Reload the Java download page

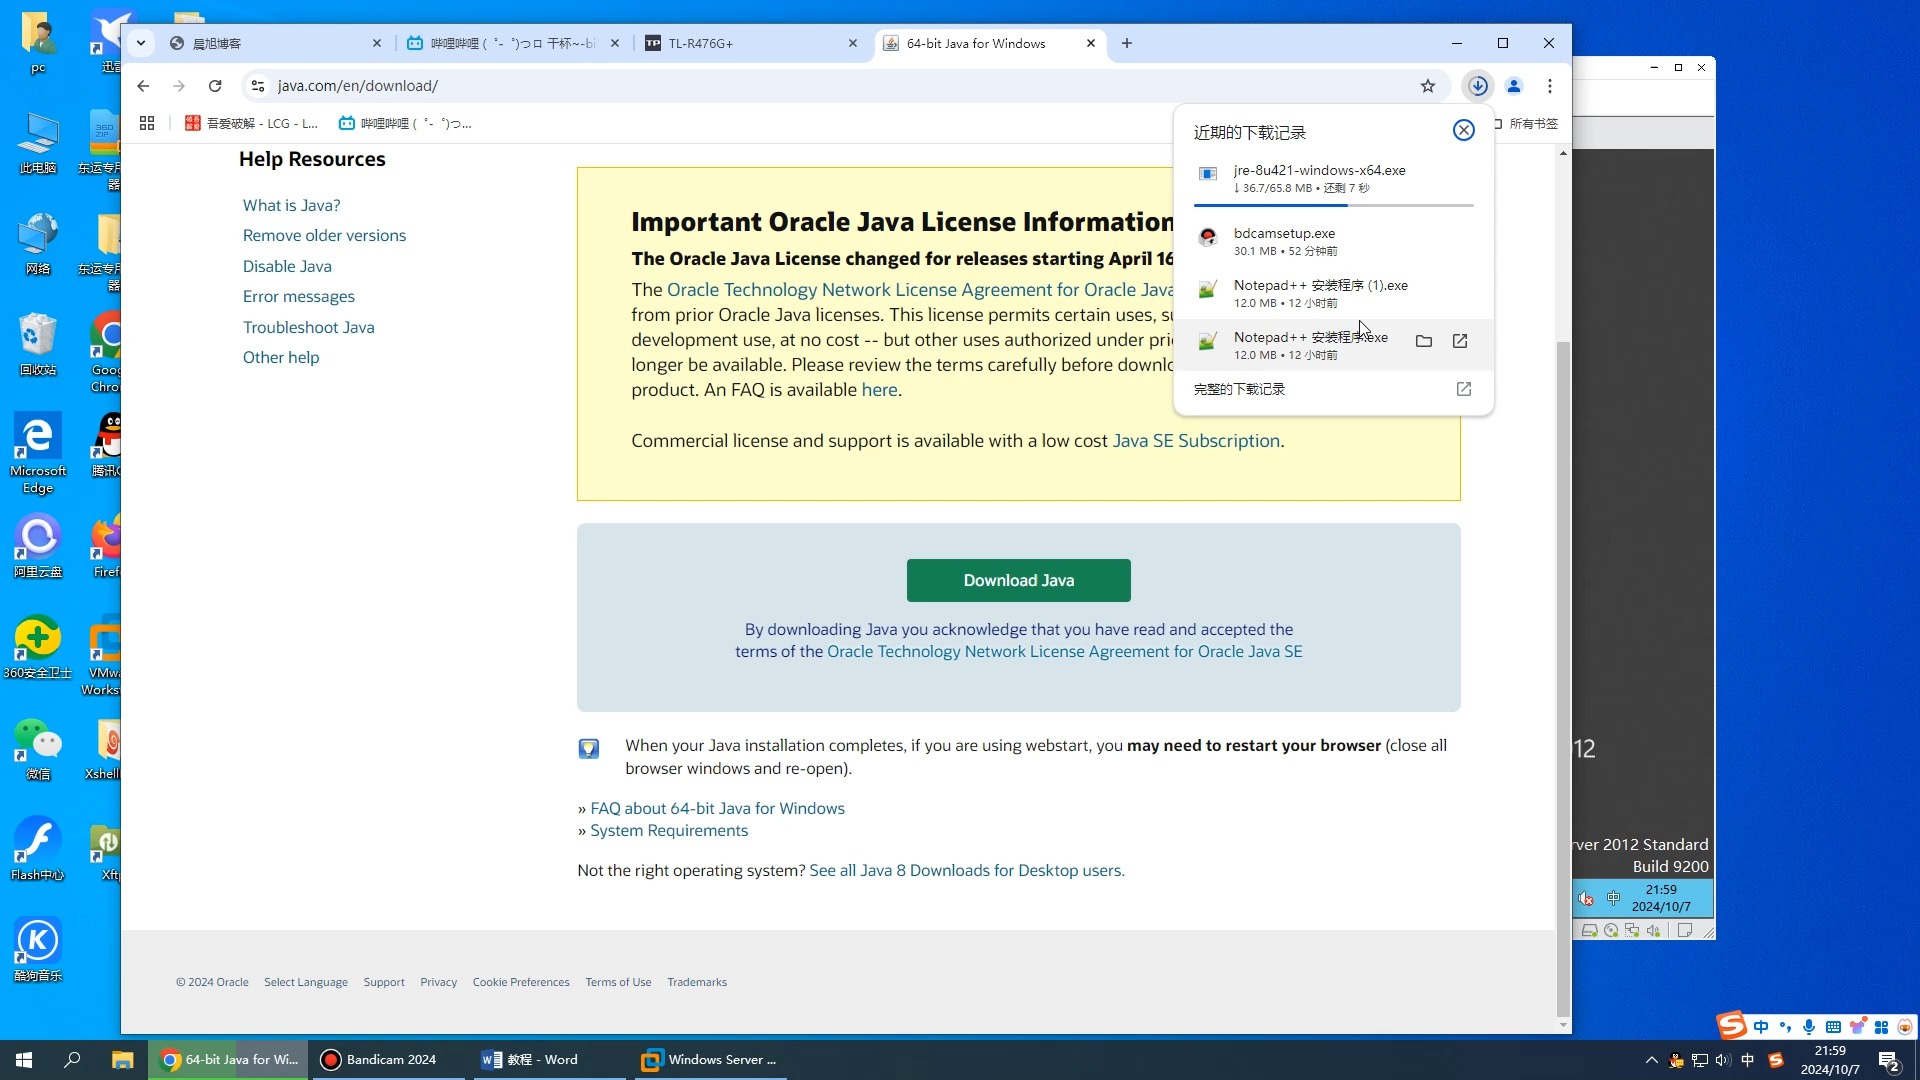(x=215, y=86)
